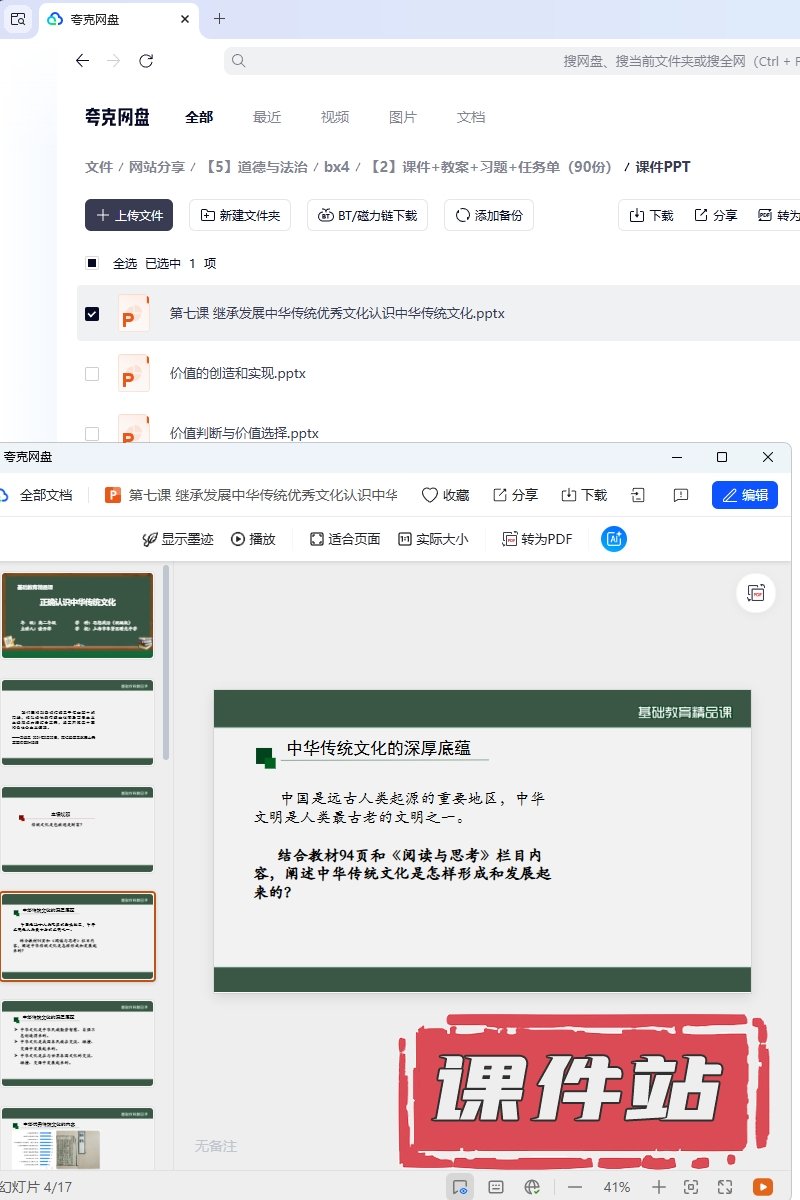The width and height of the screenshot is (800, 1200).
Task: Open the 文档 tab
Action: click(x=471, y=117)
